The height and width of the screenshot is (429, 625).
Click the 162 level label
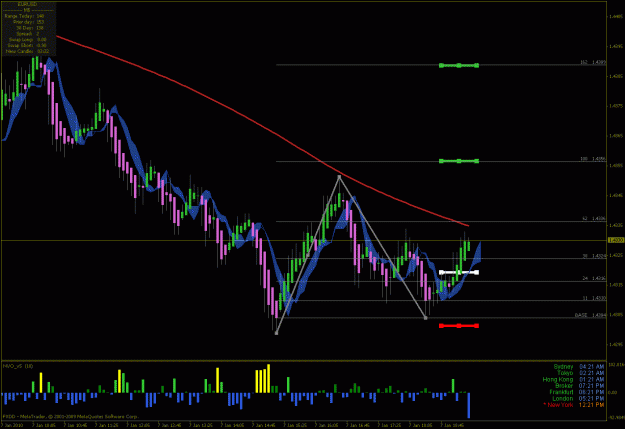(593, 62)
